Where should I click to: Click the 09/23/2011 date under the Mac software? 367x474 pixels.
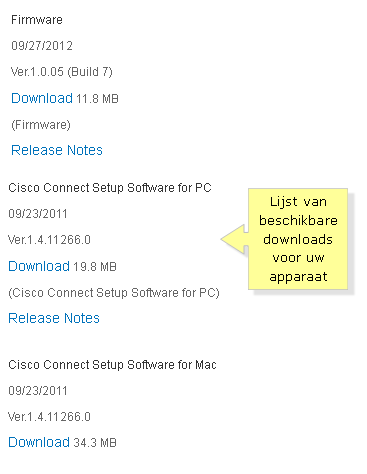click(38, 391)
